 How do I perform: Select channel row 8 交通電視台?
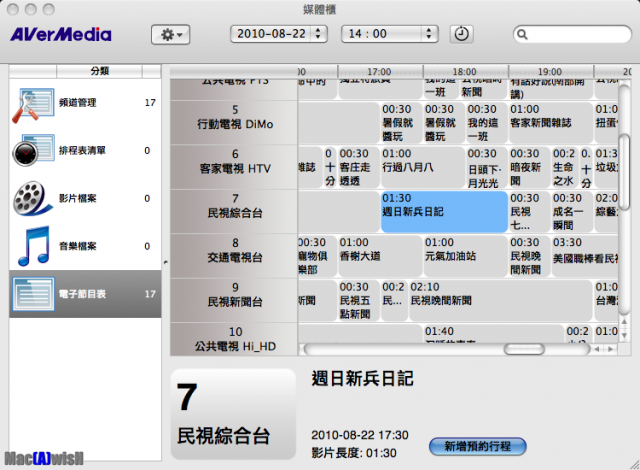click(x=234, y=255)
